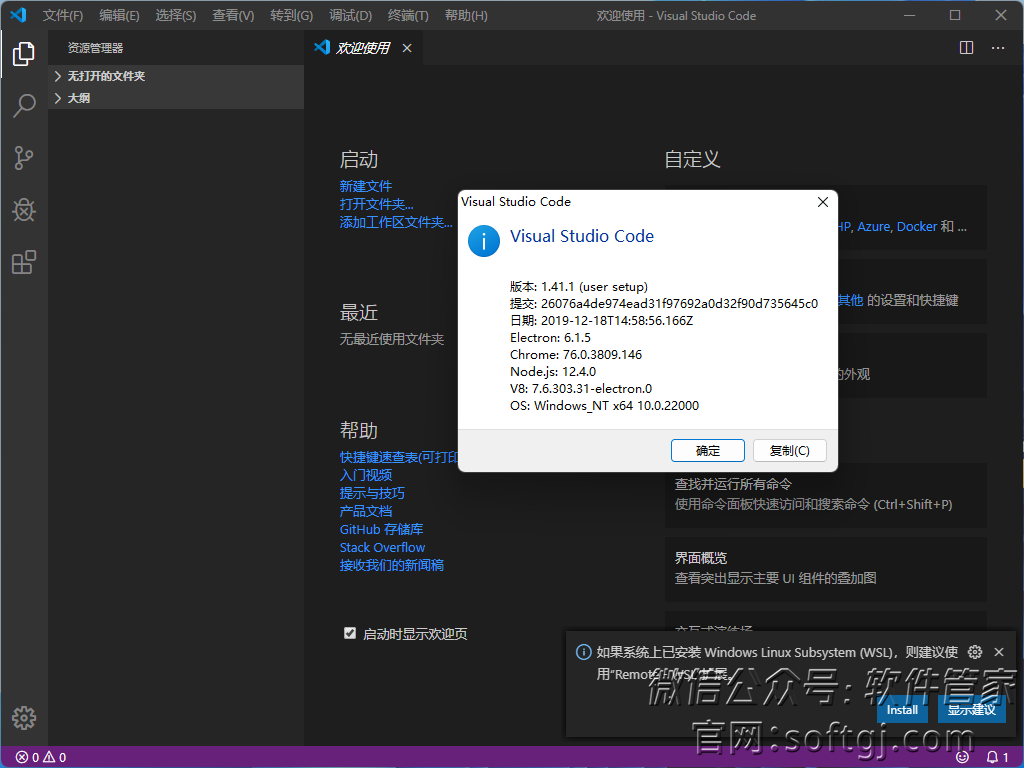Open the Stack Overflow link
The width and height of the screenshot is (1024, 768).
(382, 547)
